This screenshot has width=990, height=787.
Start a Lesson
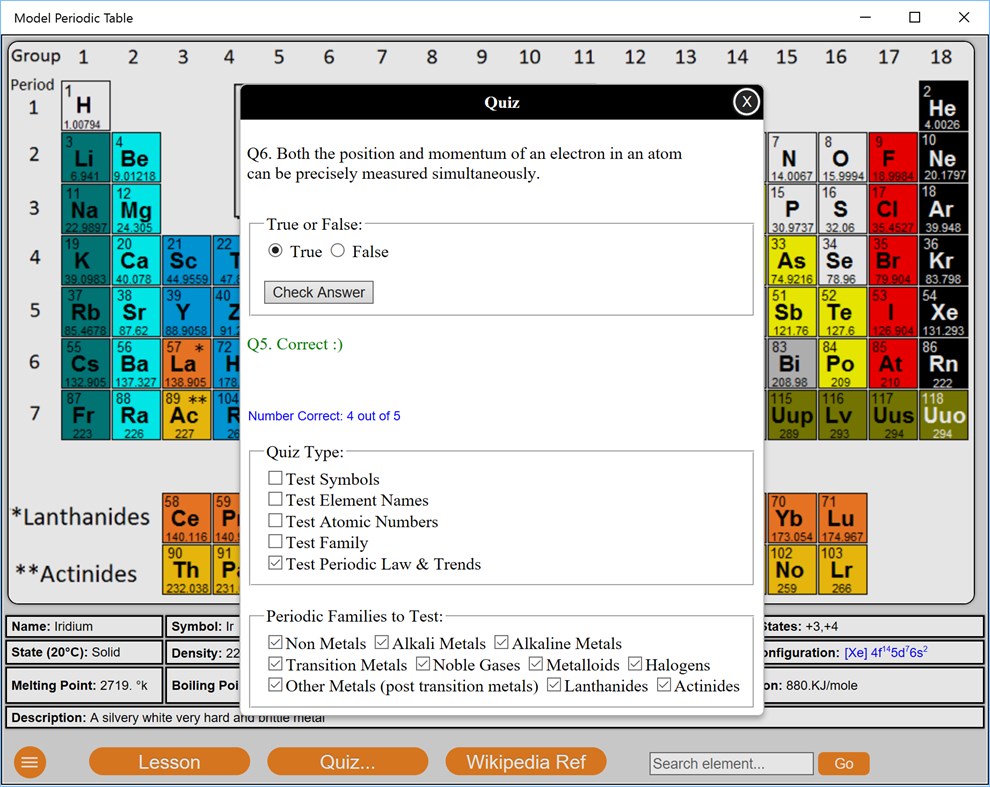click(x=168, y=761)
